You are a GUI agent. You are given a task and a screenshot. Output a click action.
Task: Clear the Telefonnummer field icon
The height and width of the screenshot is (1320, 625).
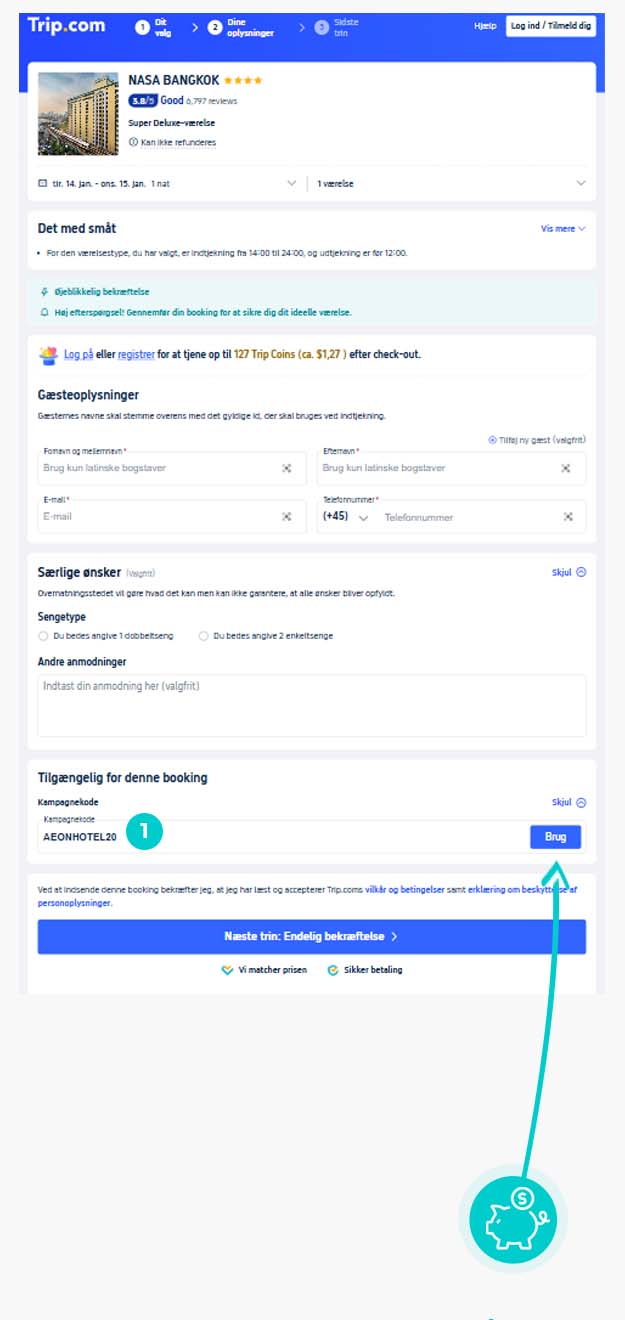(567, 517)
